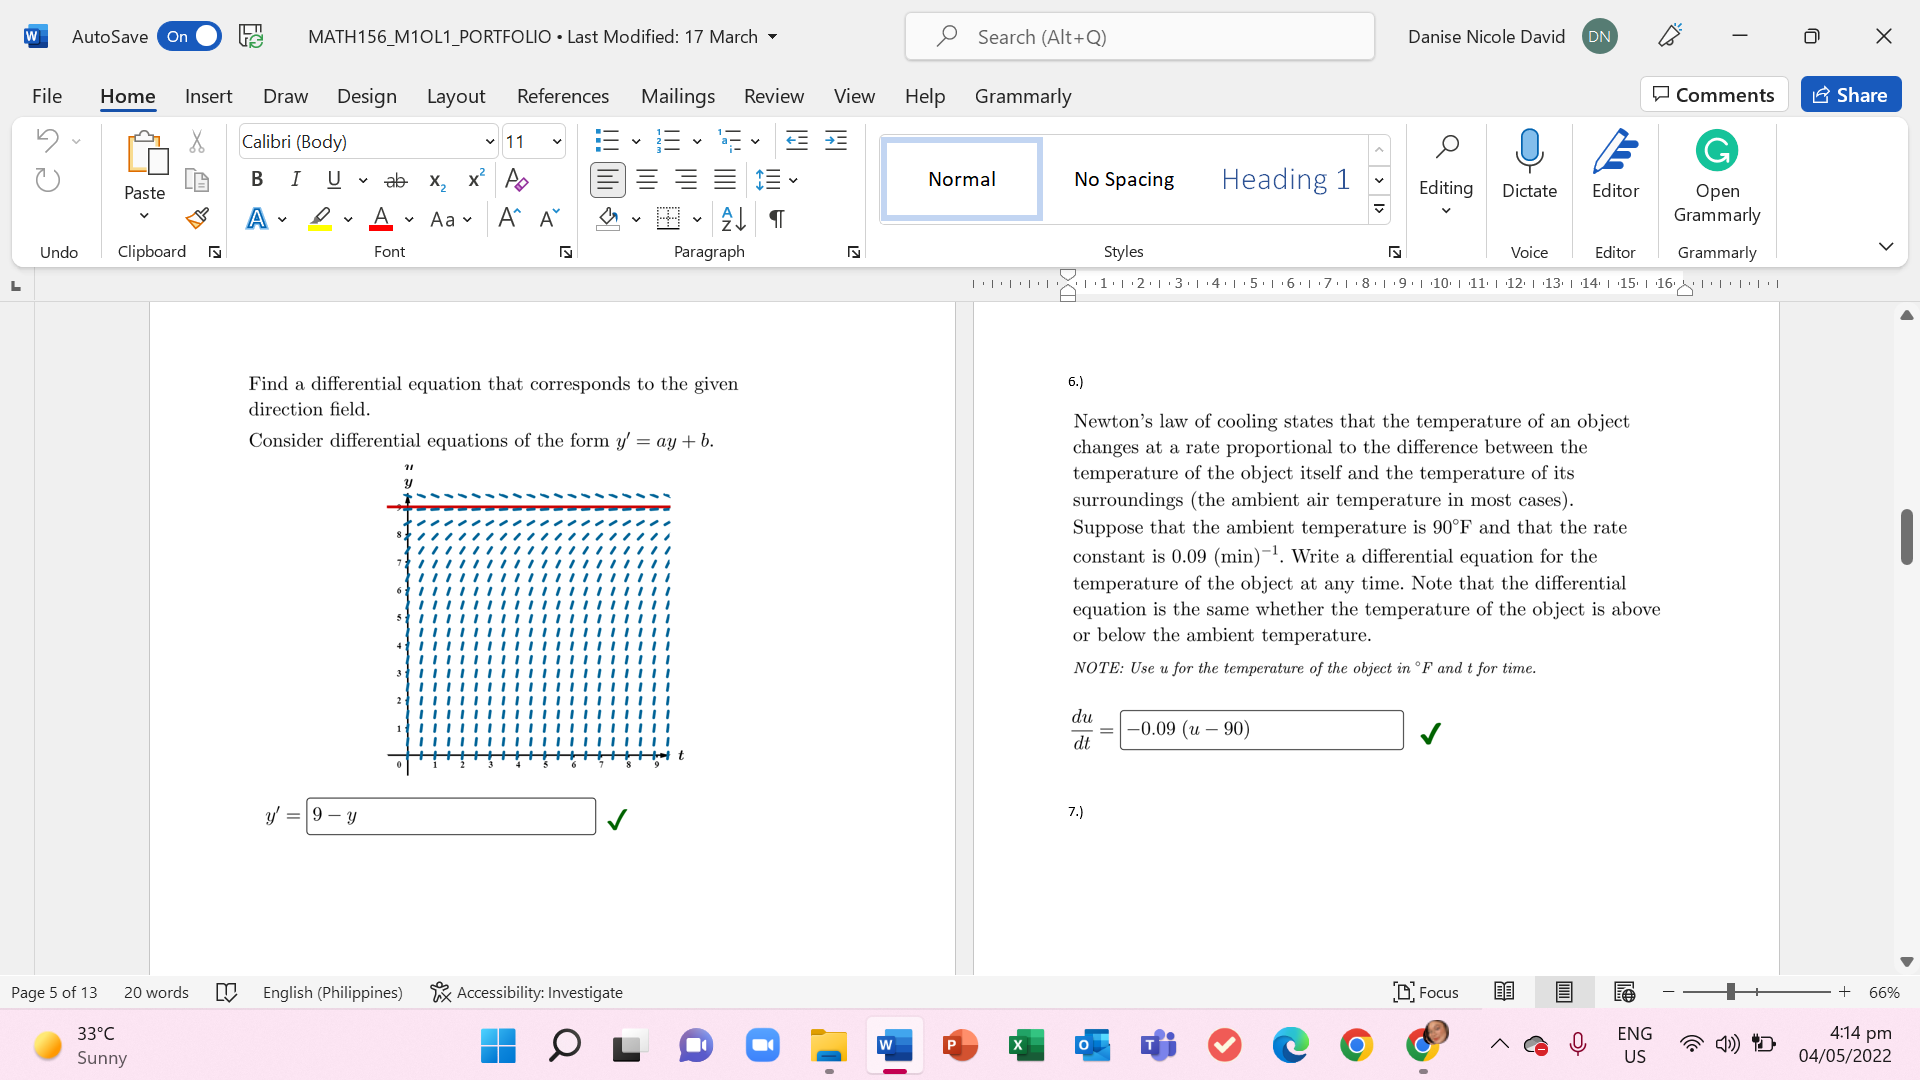This screenshot has height=1080, width=1920.
Task: Click the Comments button
Action: 1714,95
